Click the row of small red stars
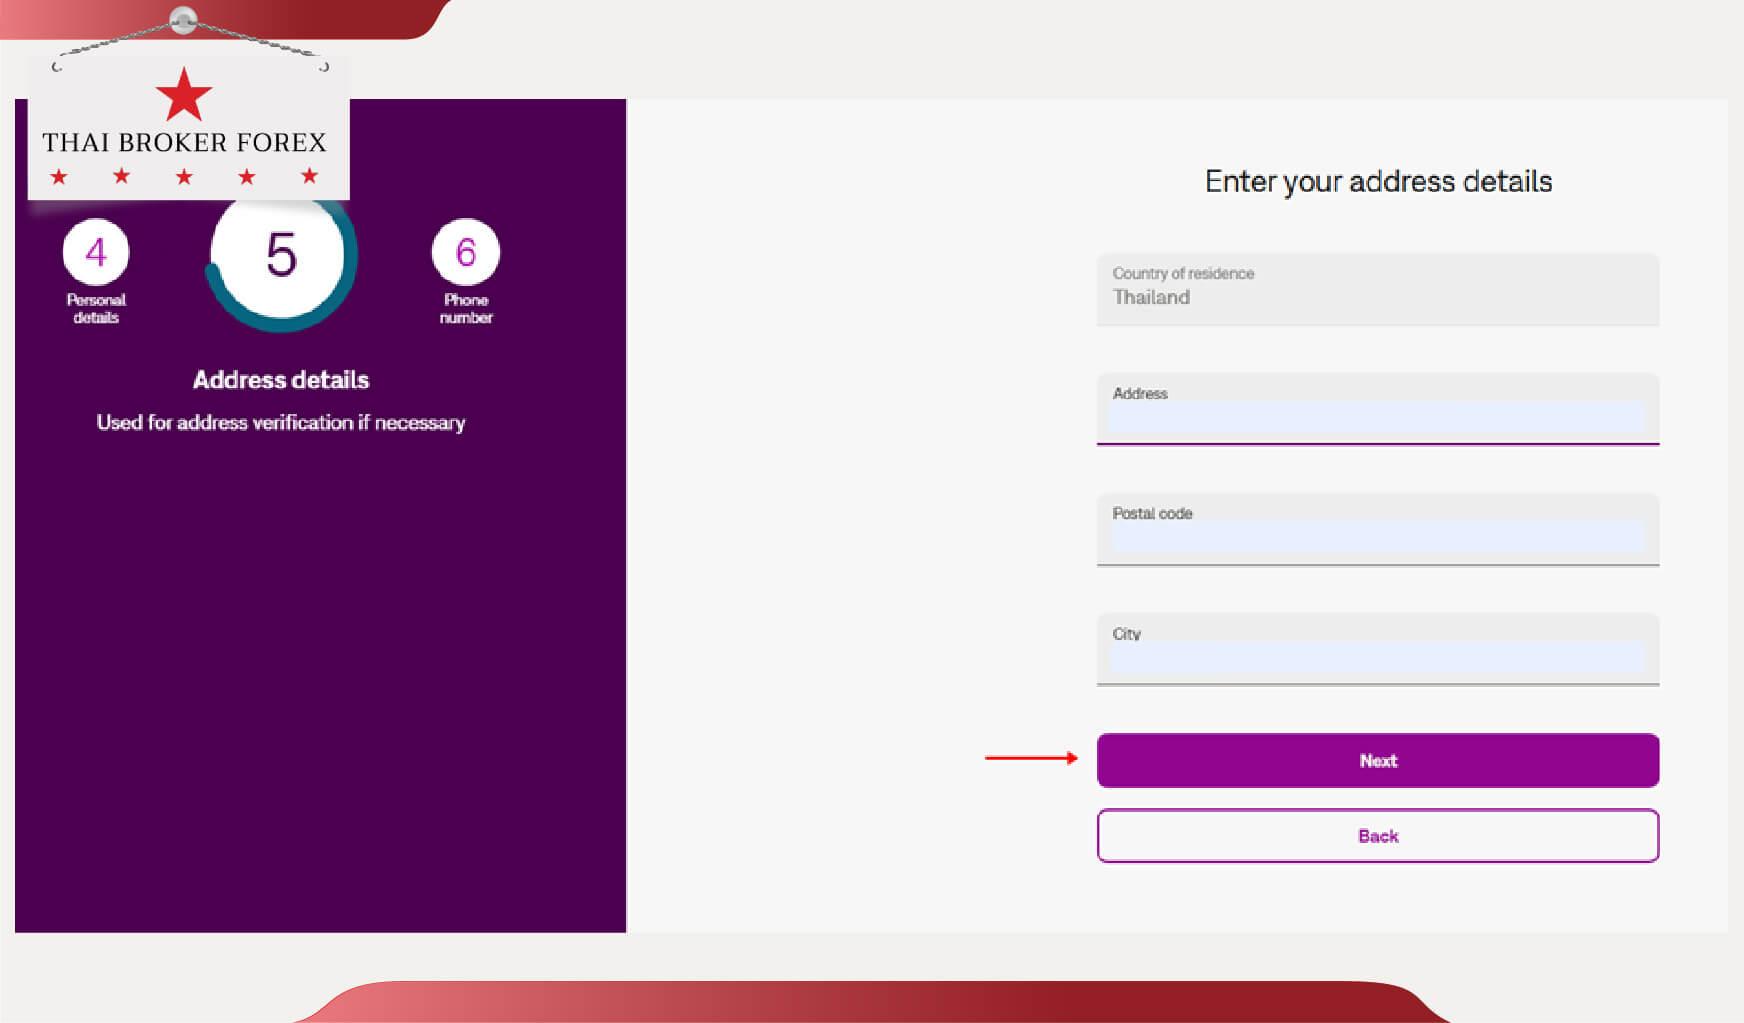Image resolution: width=1744 pixels, height=1023 pixels. (x=184, y=177)
